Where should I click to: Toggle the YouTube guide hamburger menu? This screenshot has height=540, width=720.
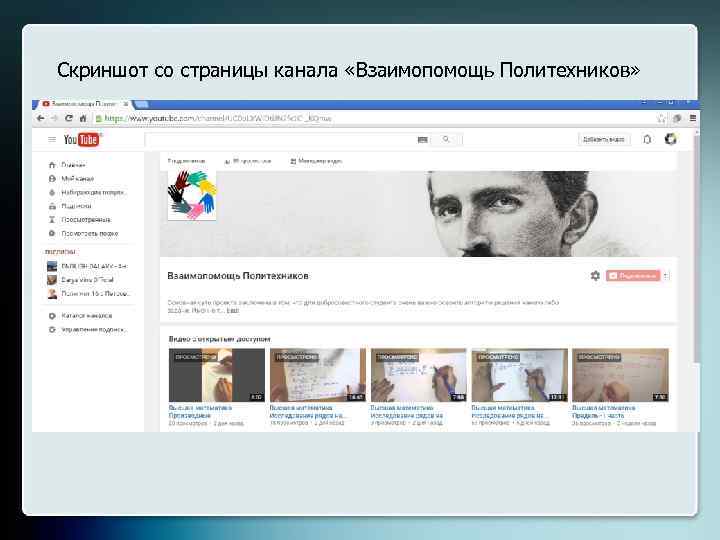click(52, 139)
